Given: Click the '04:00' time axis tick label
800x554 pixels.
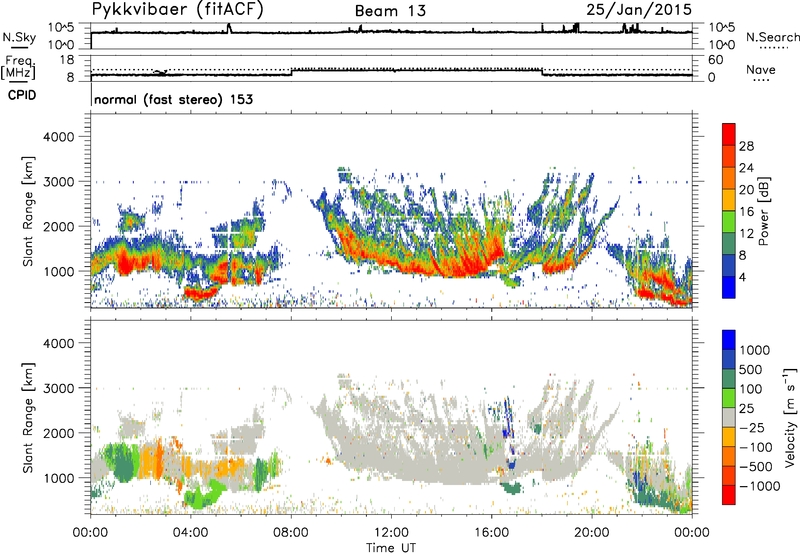Looking at the screenshot, I should pyautogui.click(x=190, y=533).
